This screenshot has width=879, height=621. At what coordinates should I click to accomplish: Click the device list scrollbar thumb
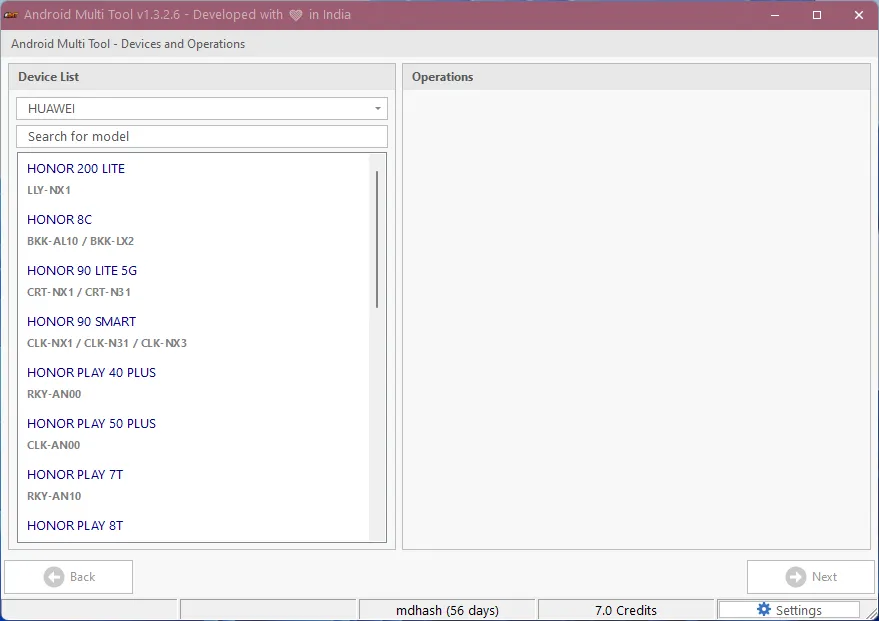click(377, 239)
